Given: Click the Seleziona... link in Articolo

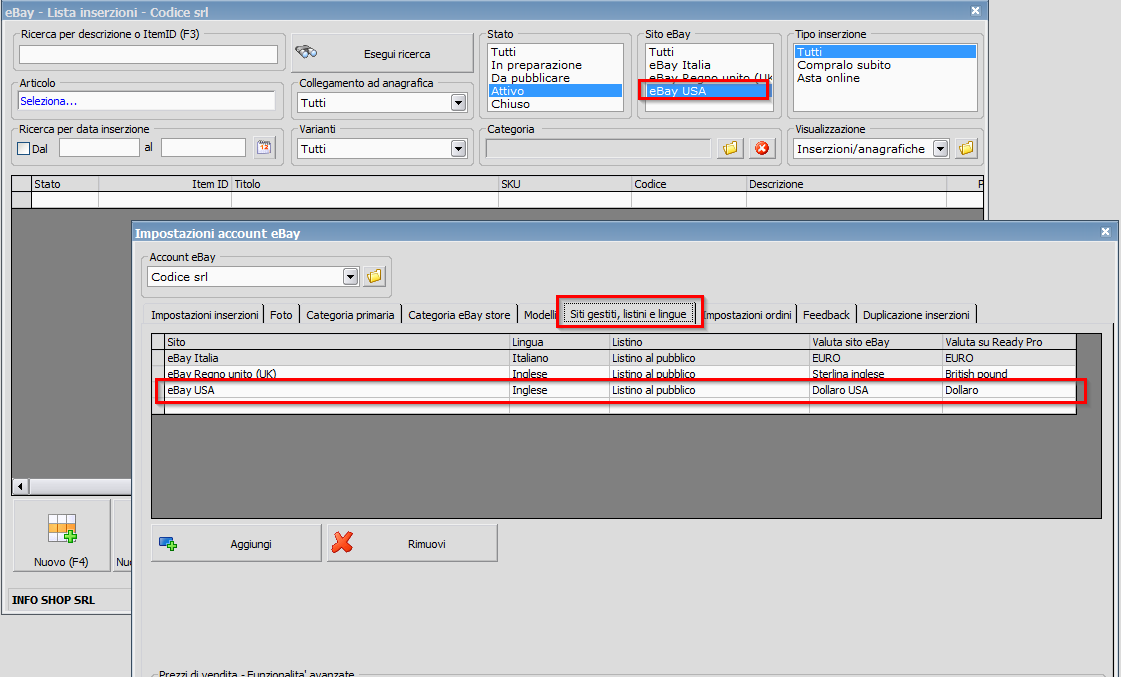Looking at the screenshot, I should click(x=49, y=101).
